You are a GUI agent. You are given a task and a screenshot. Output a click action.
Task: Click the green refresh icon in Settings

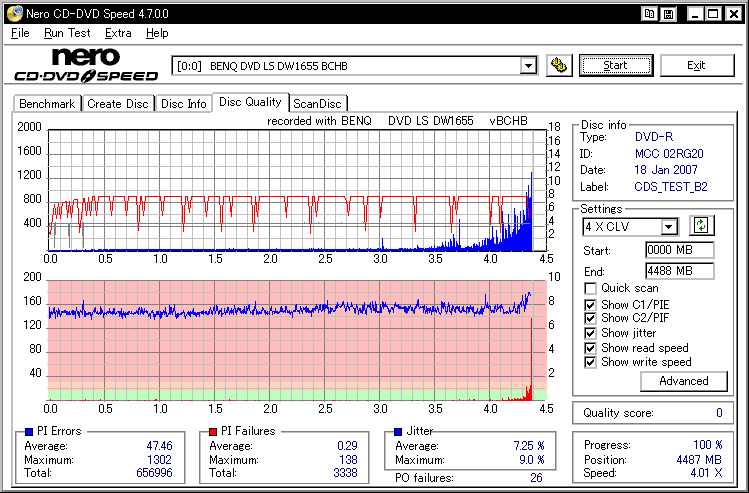[x=702, y=226]
